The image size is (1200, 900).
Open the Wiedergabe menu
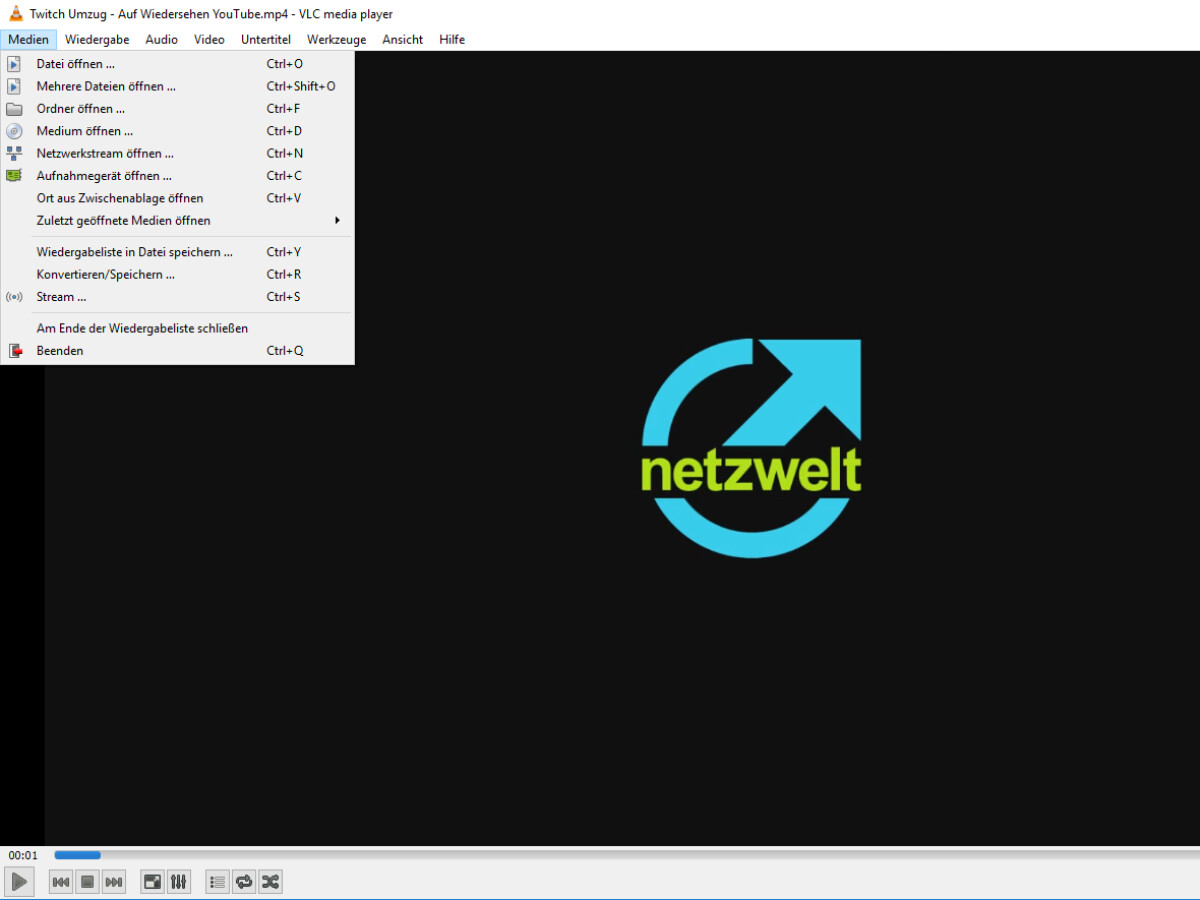coord(97,40)
